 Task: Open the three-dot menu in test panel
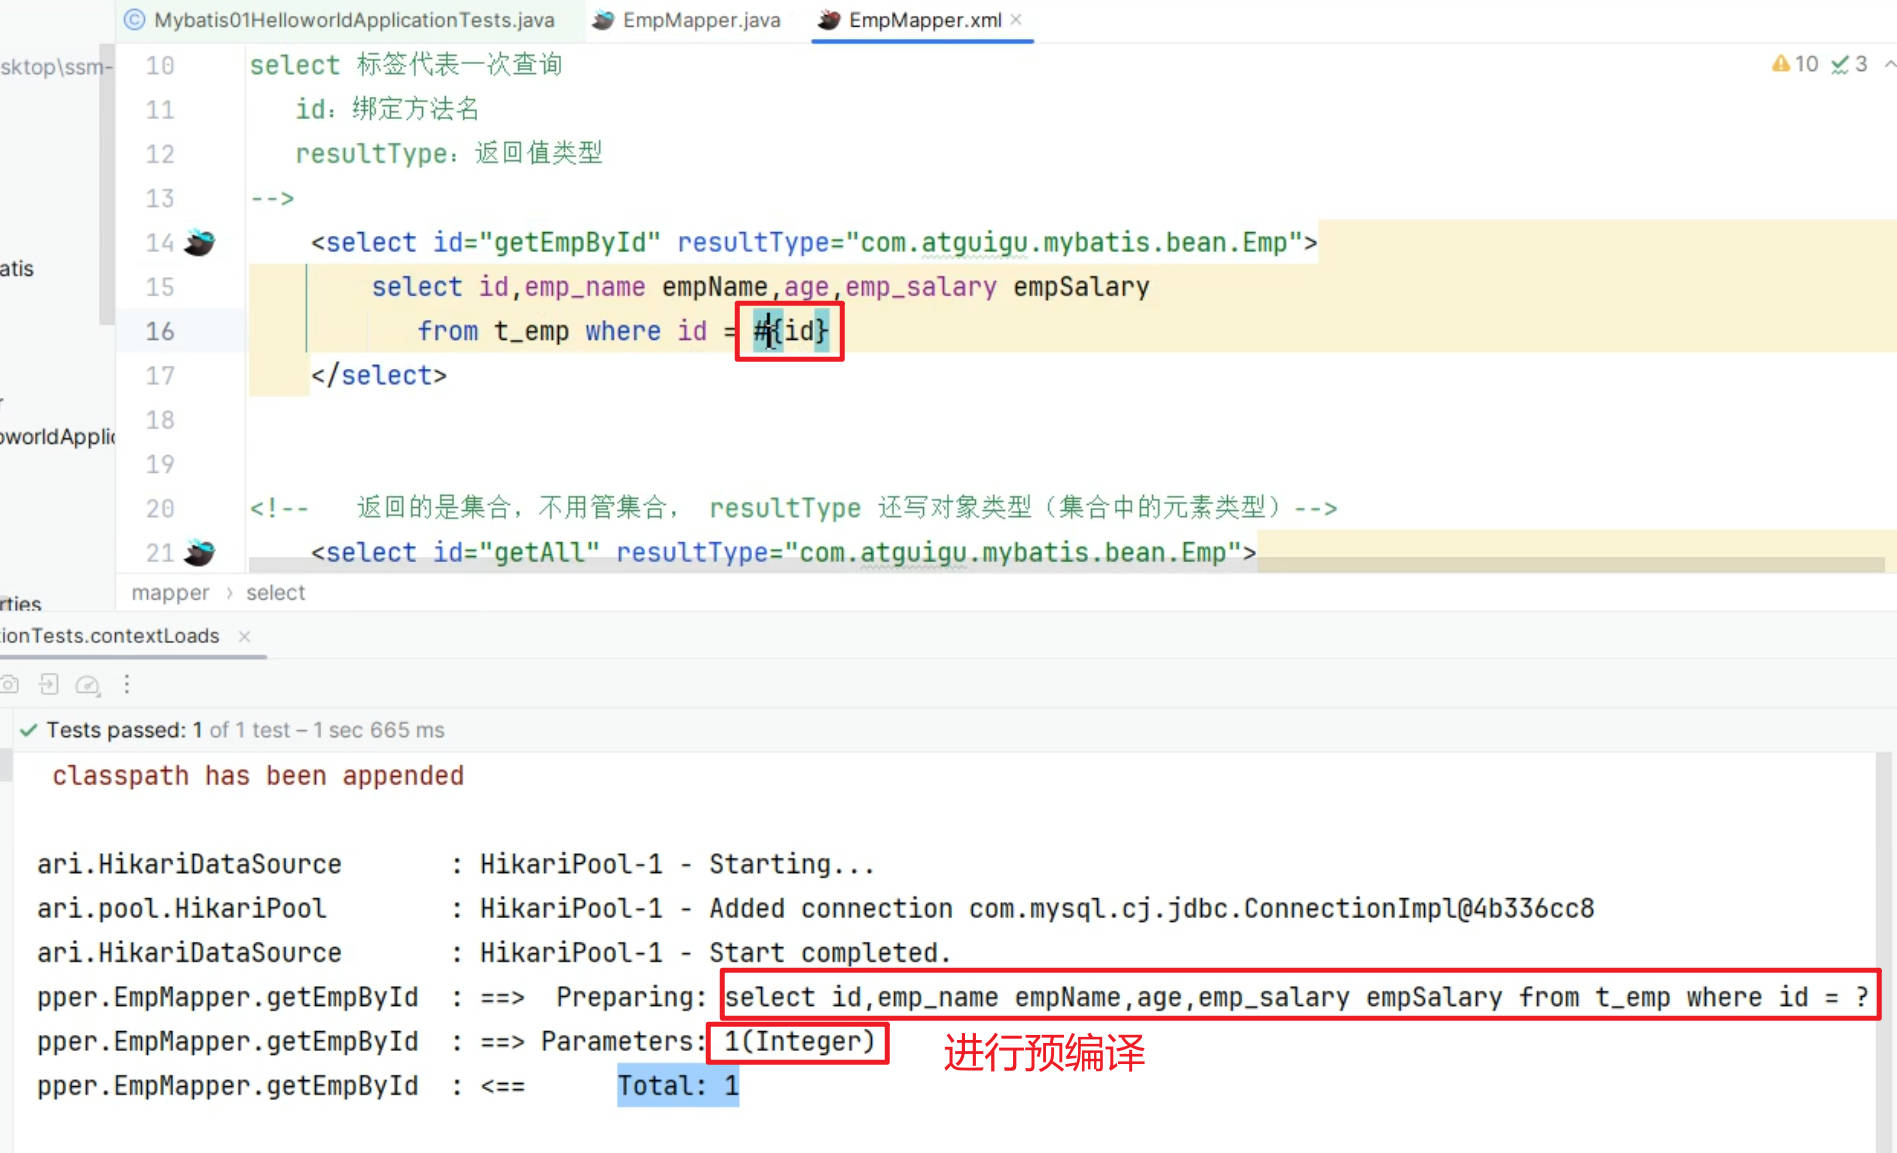[x=126, y=684]
